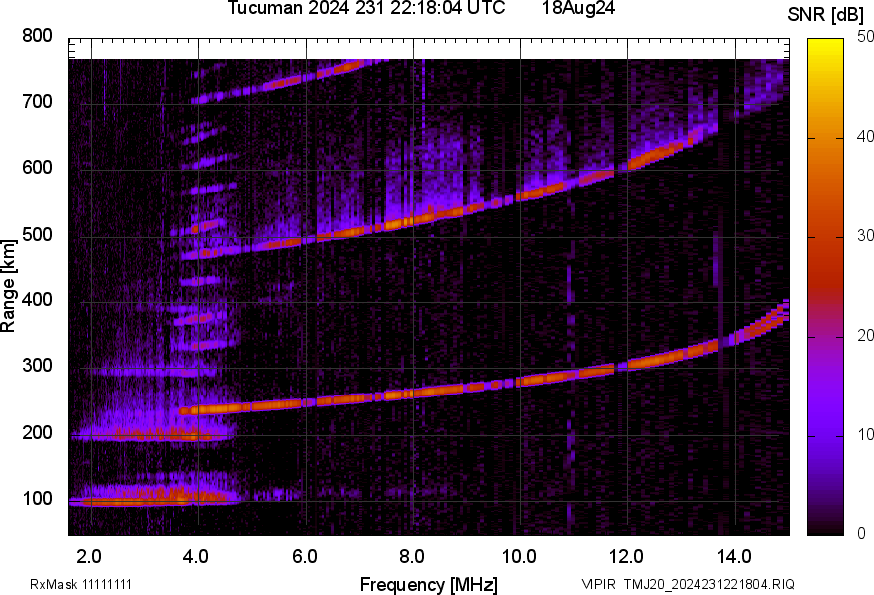Click the 'RxMask 11111111' footer text

[81, 584]
